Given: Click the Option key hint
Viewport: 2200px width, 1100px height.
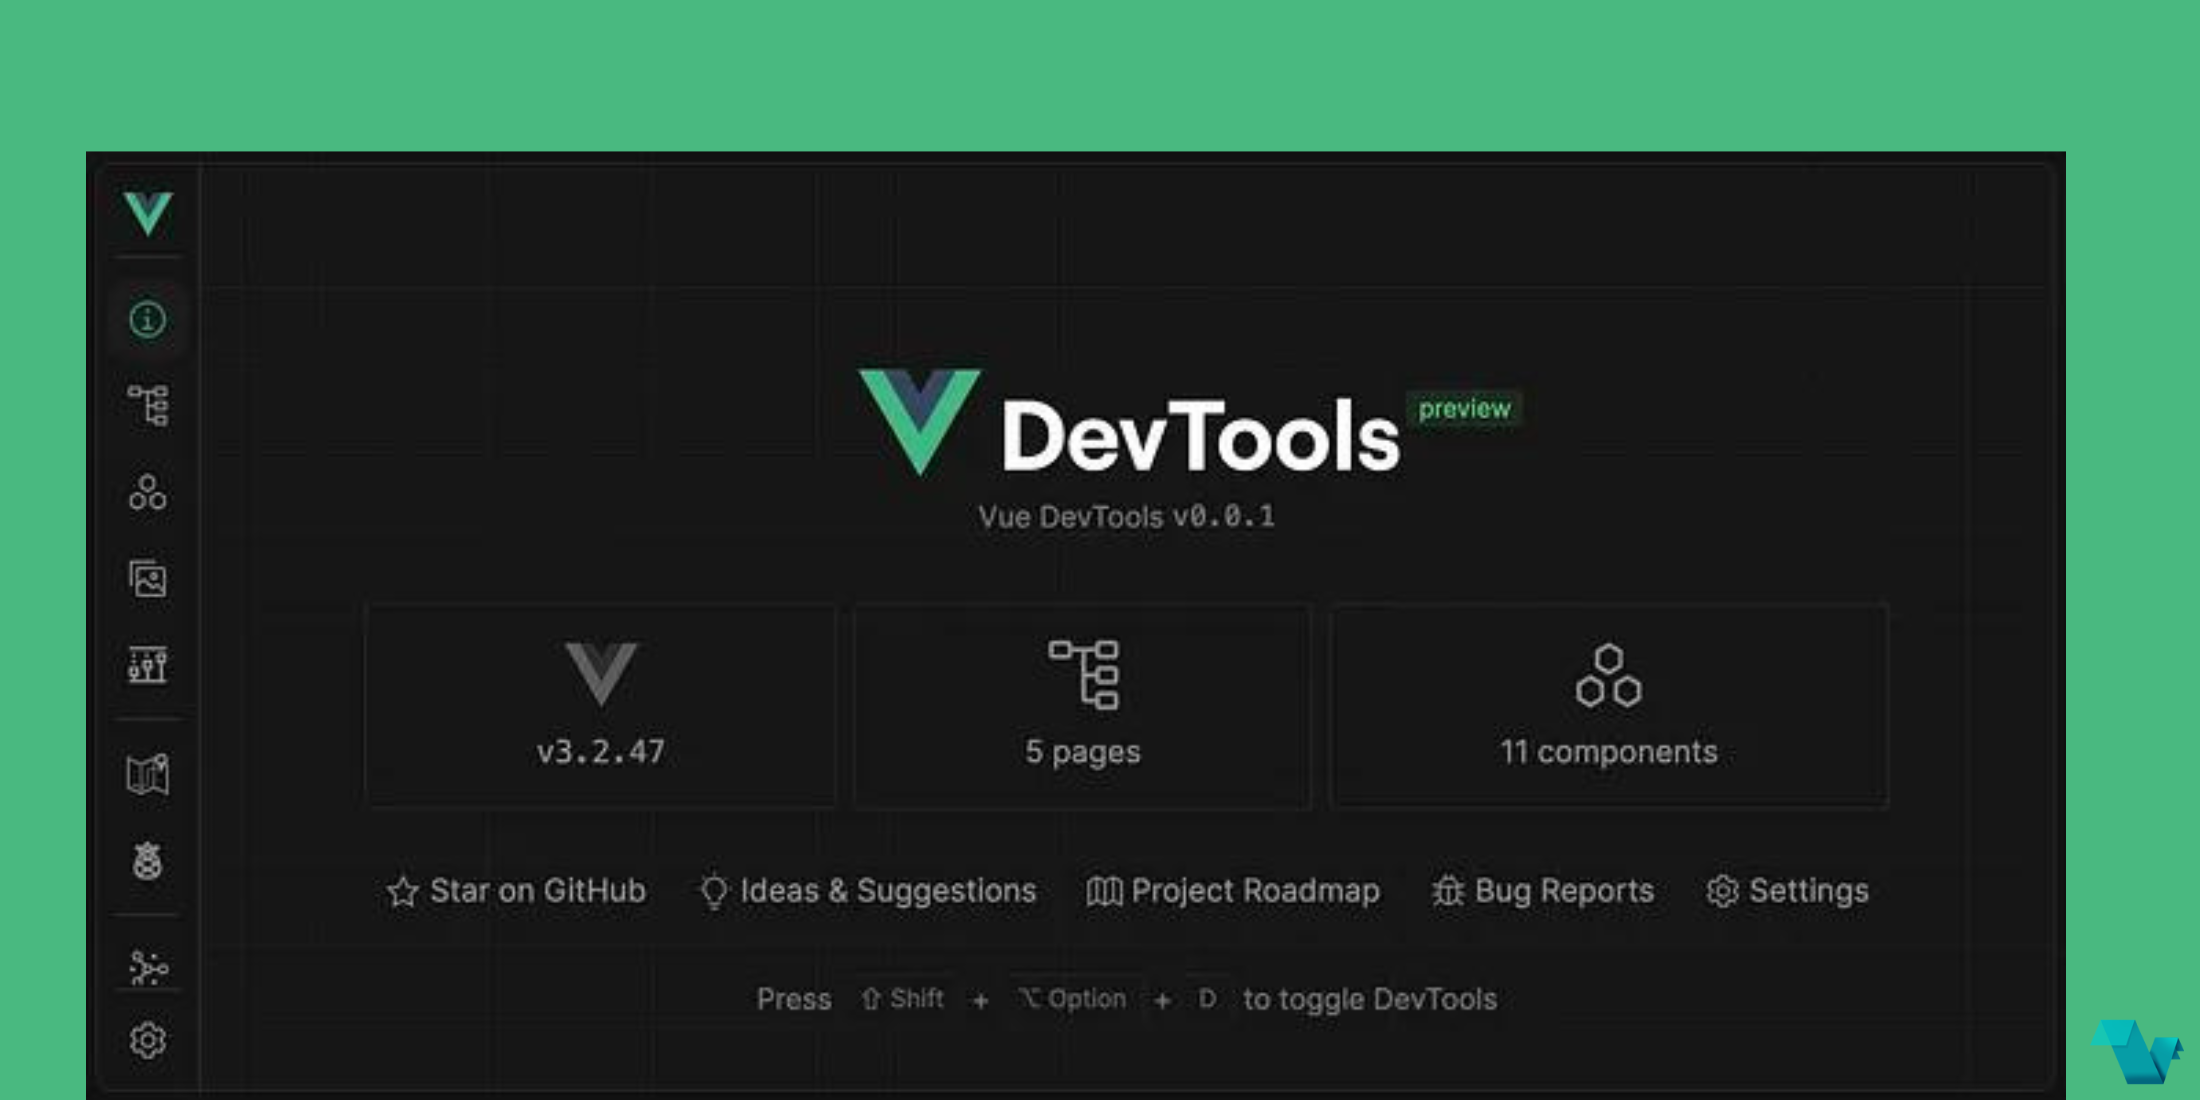Looking at the screenshot, I should 1072,998.
